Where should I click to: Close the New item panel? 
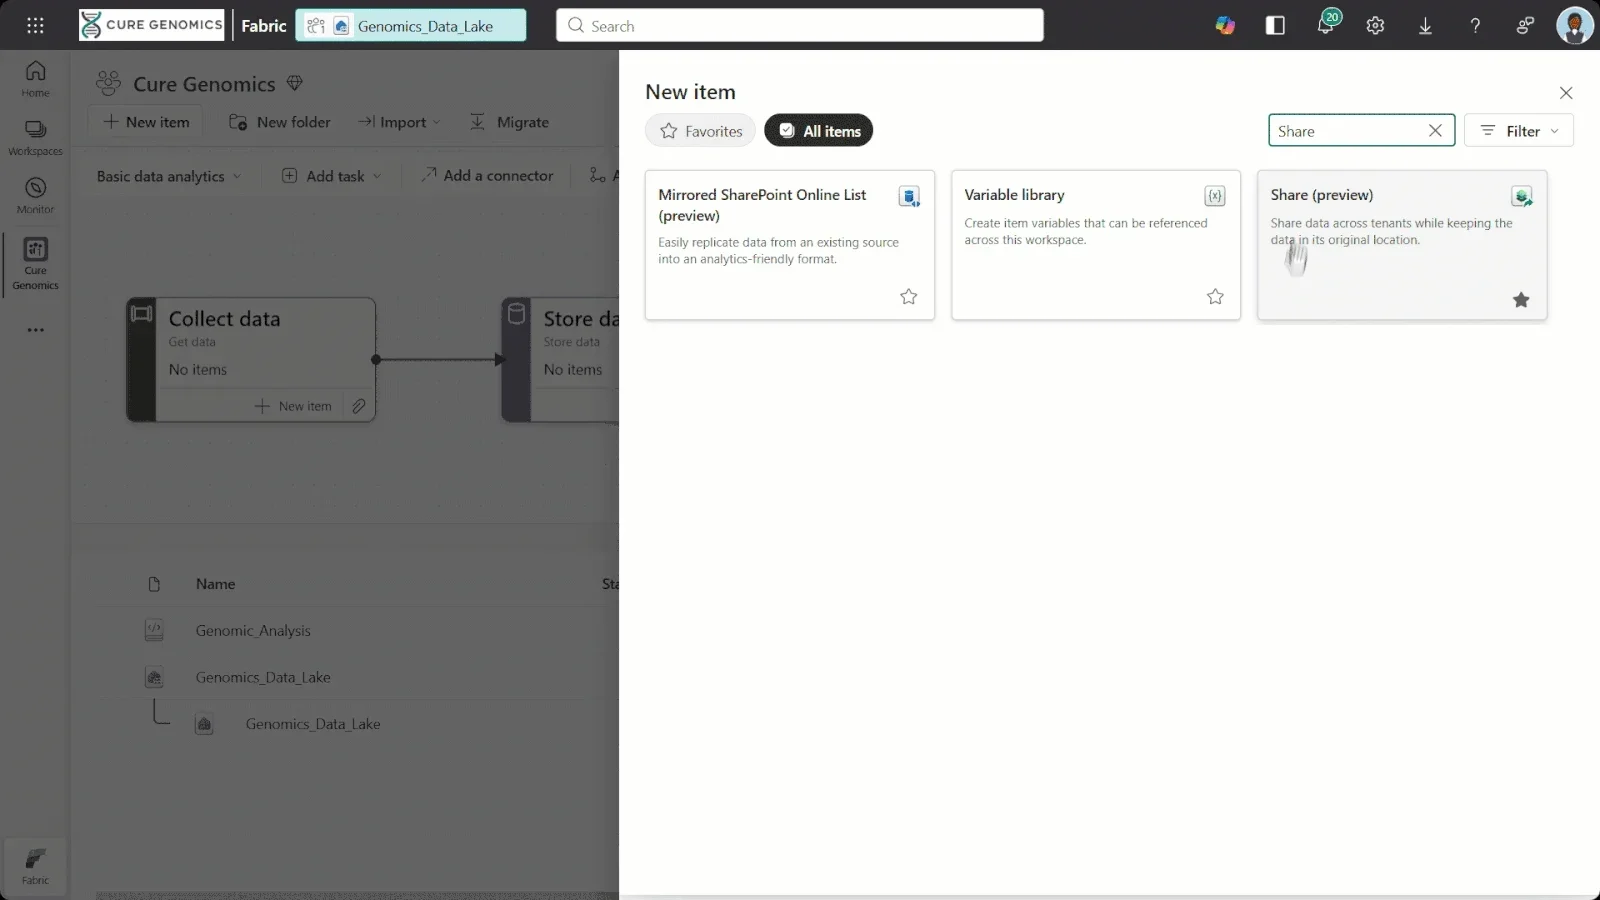1566,93
